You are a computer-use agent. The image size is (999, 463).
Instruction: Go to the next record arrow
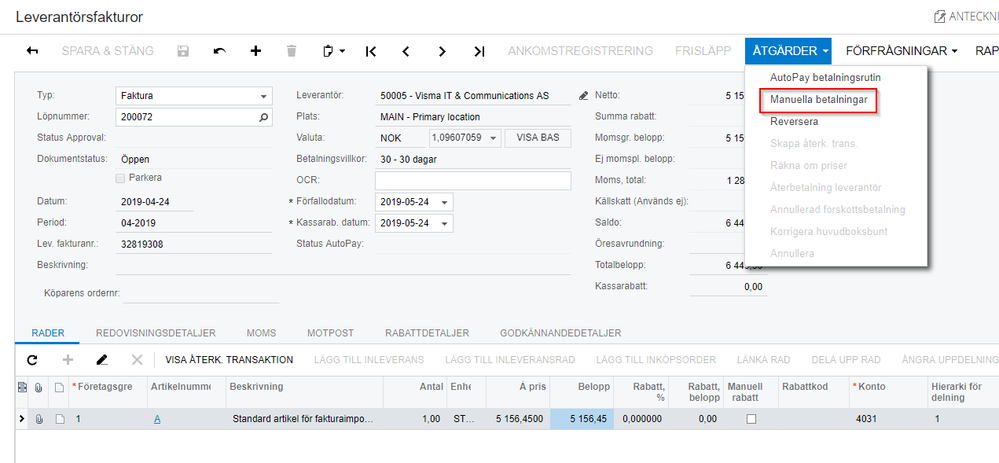442,51
